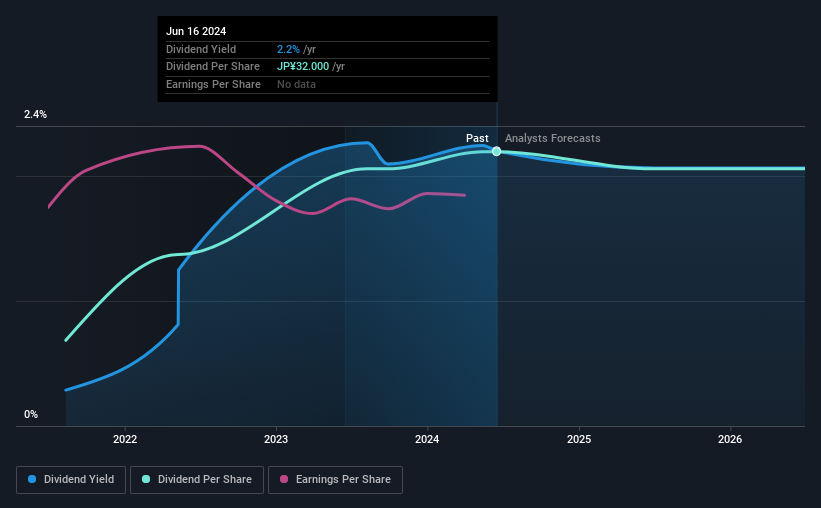Click the Past label on chart
821x508 pixels.
point(477,138)
